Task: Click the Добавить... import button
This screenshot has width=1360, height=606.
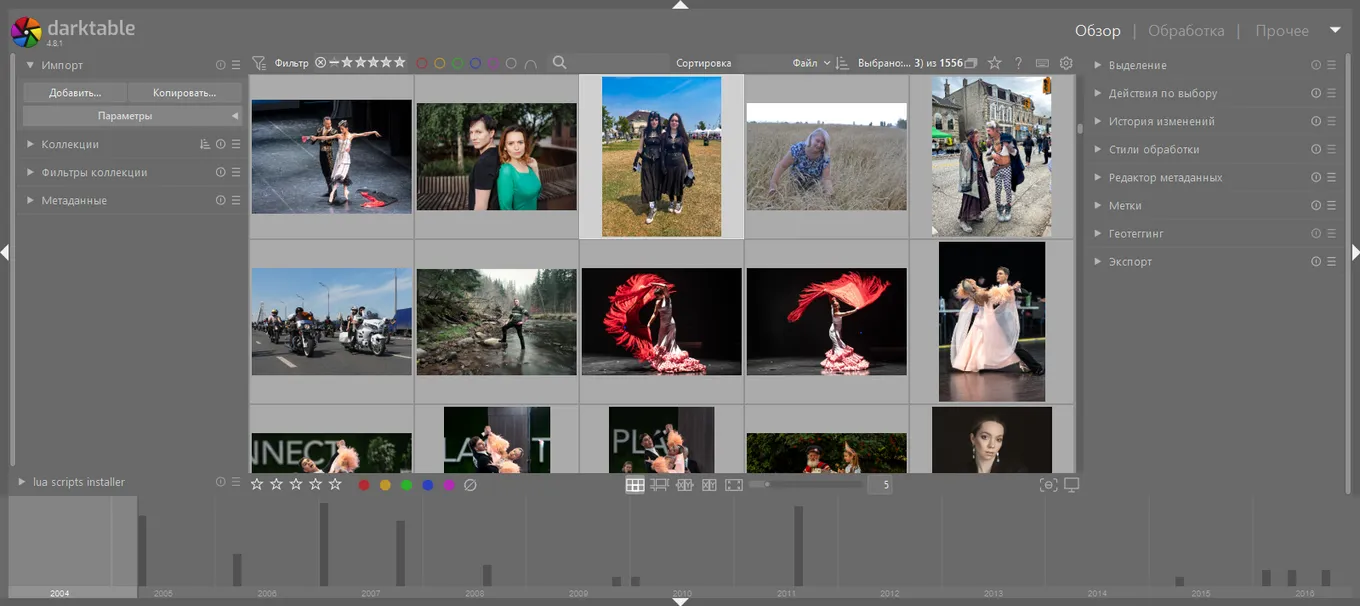Action: tap(75, 92)
